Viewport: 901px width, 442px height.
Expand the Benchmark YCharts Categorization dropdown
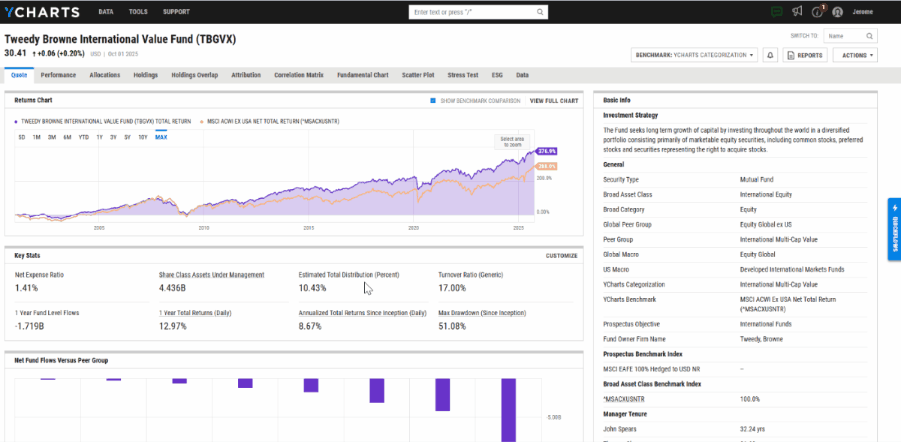[x=695, y=55]
